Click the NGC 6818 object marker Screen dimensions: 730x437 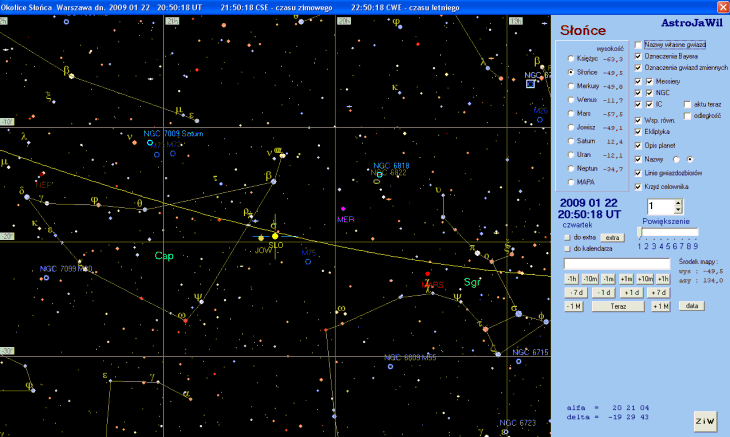point(379,175)
